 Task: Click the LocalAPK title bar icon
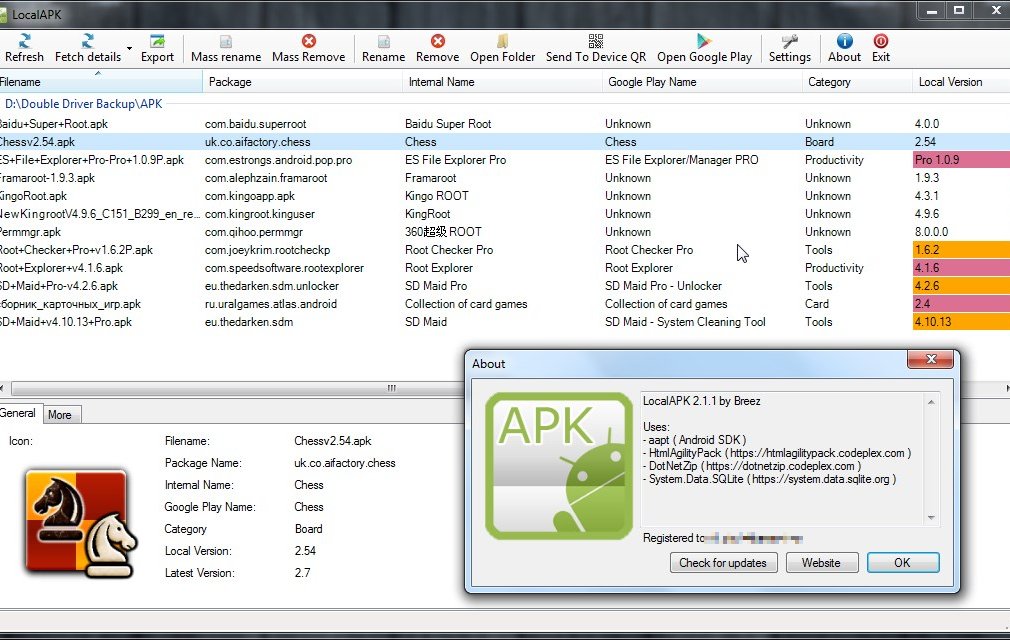tap(3, 14)
